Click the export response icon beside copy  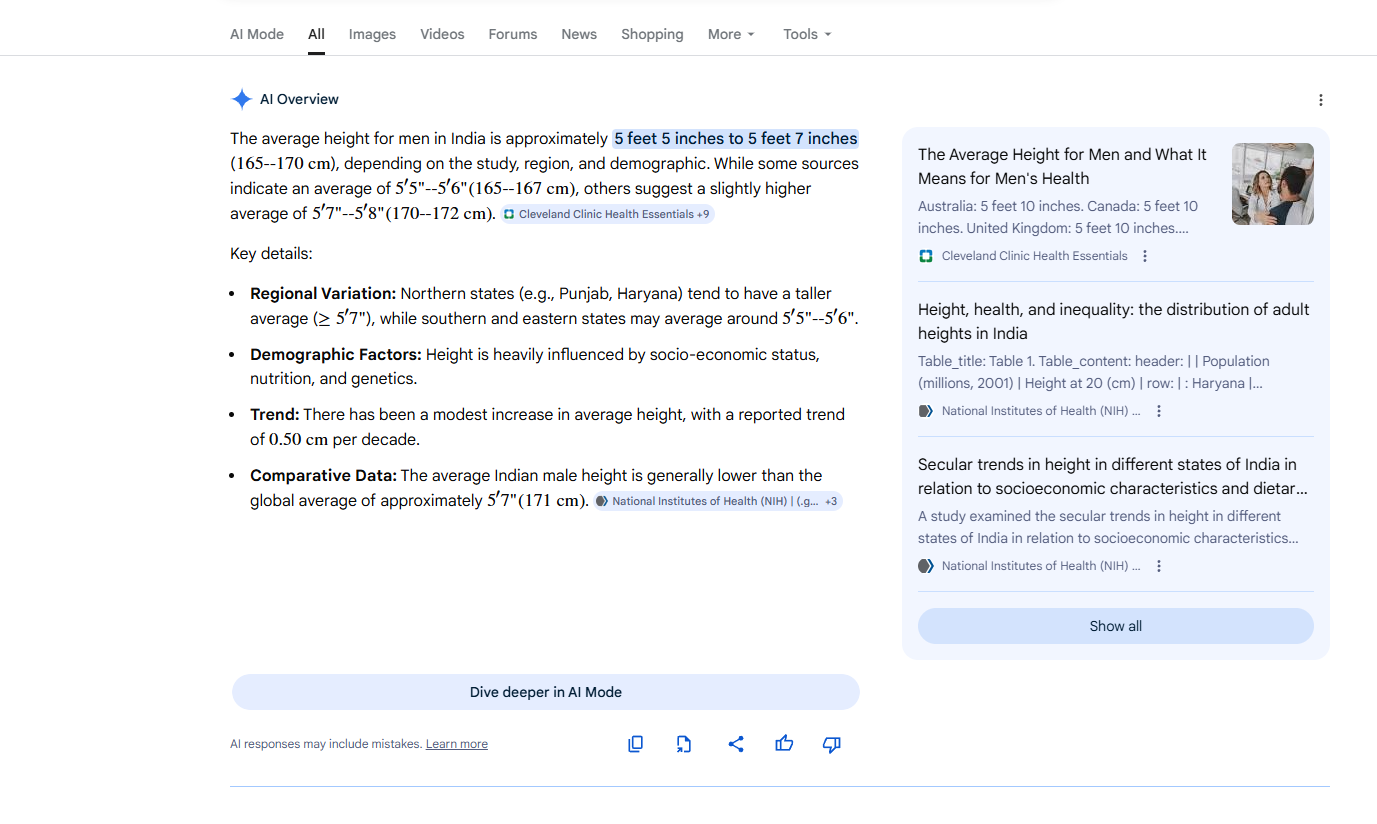click(x=684, y=744)
